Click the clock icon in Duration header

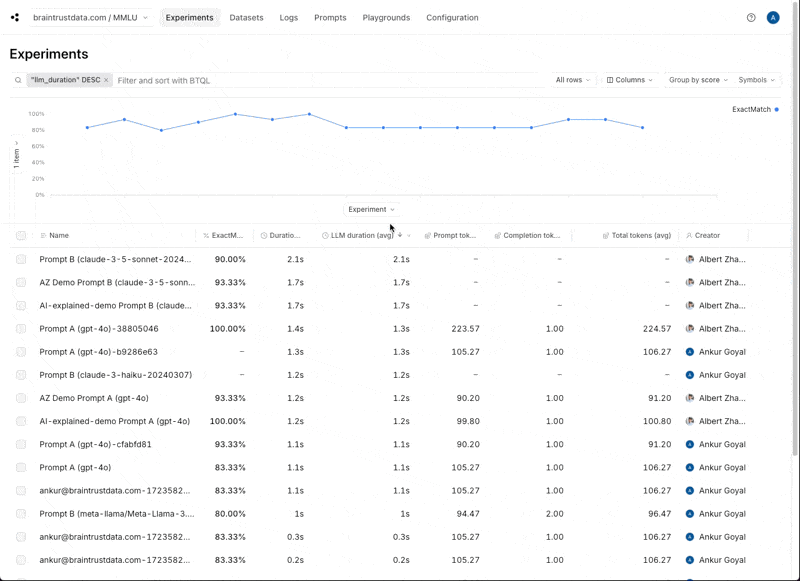coord(264,236)
